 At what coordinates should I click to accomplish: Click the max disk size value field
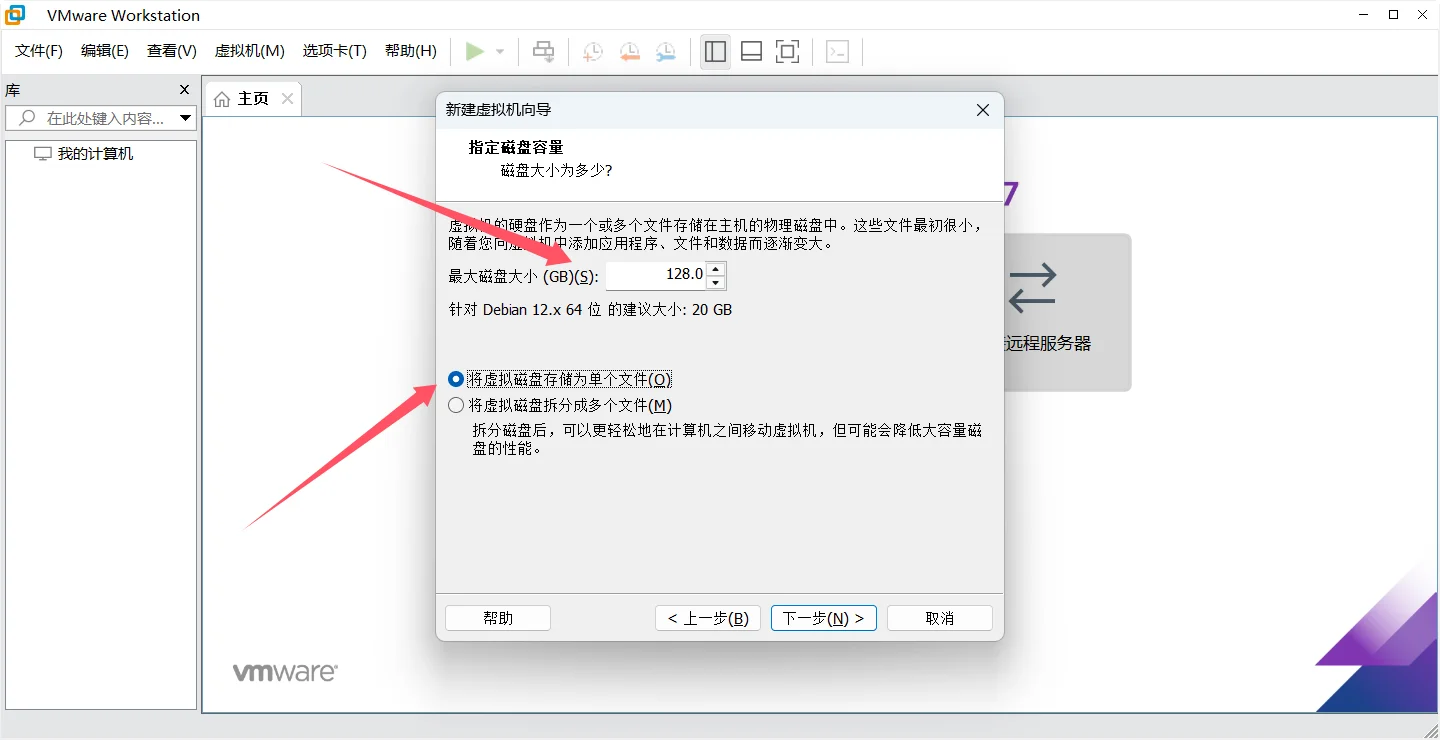coord(656,275)
